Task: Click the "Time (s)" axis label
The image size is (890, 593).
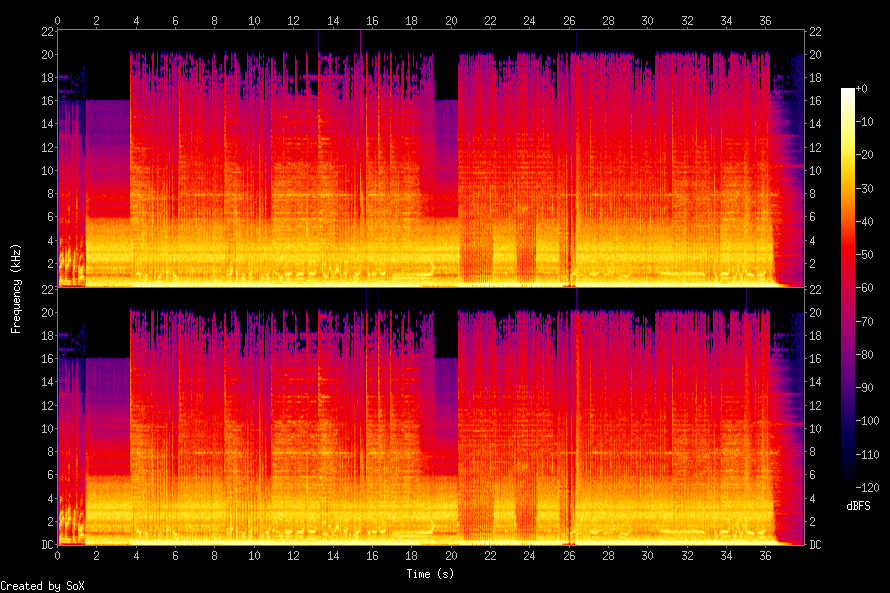Action: tap(431, 574)
